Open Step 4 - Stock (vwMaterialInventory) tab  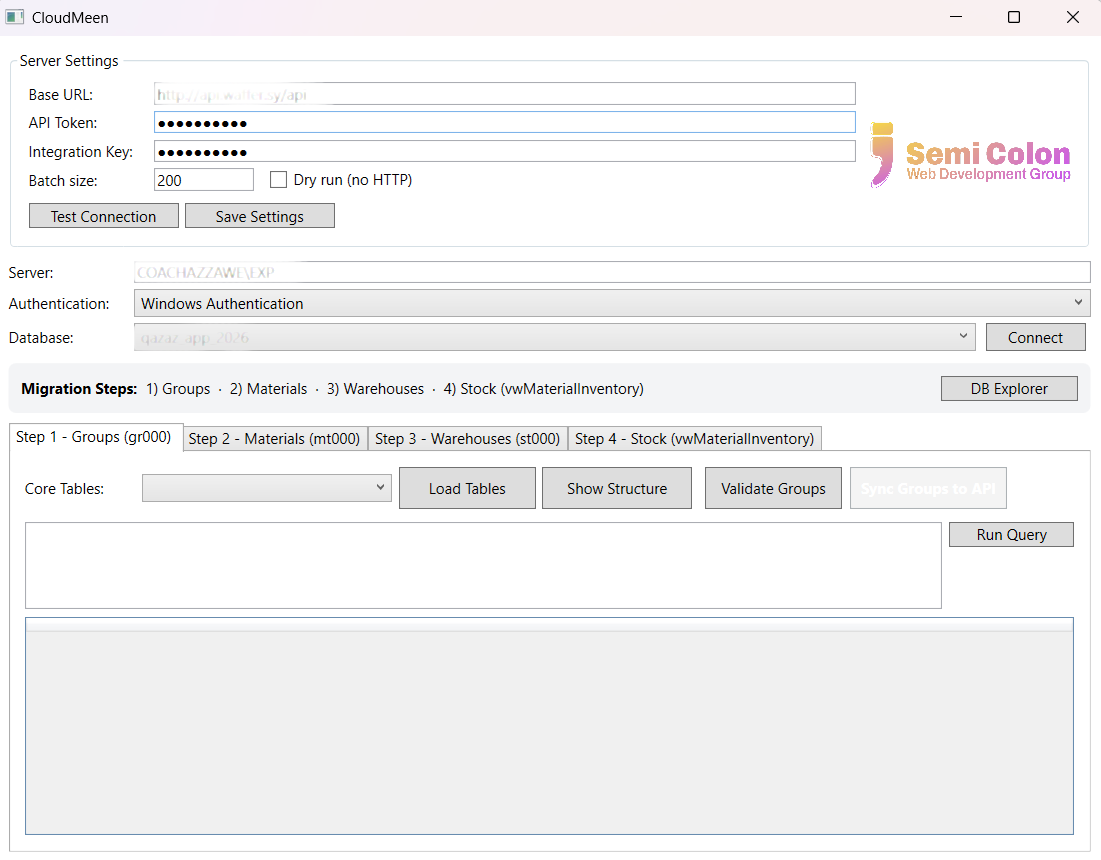(x=694, y=439)
